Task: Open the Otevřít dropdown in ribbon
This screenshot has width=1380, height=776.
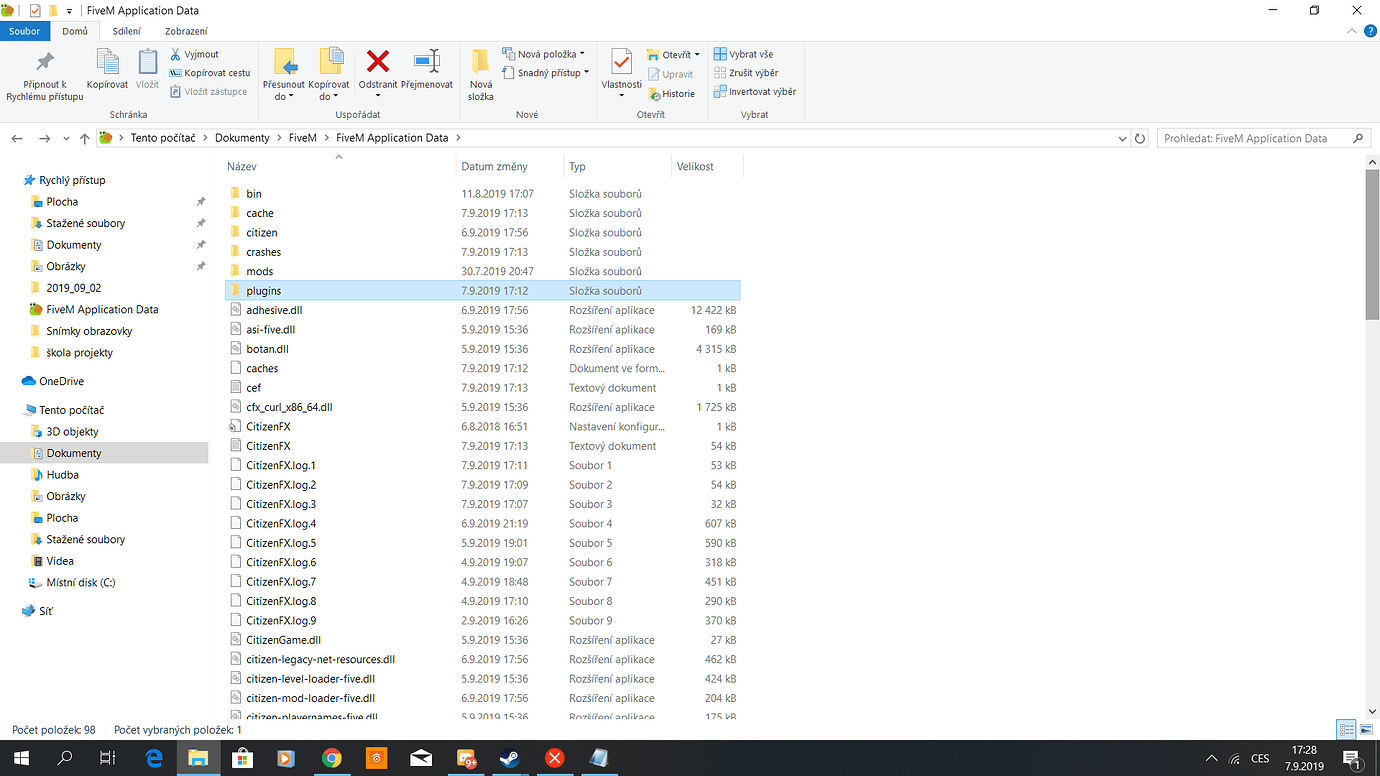Action: point(697,55)
